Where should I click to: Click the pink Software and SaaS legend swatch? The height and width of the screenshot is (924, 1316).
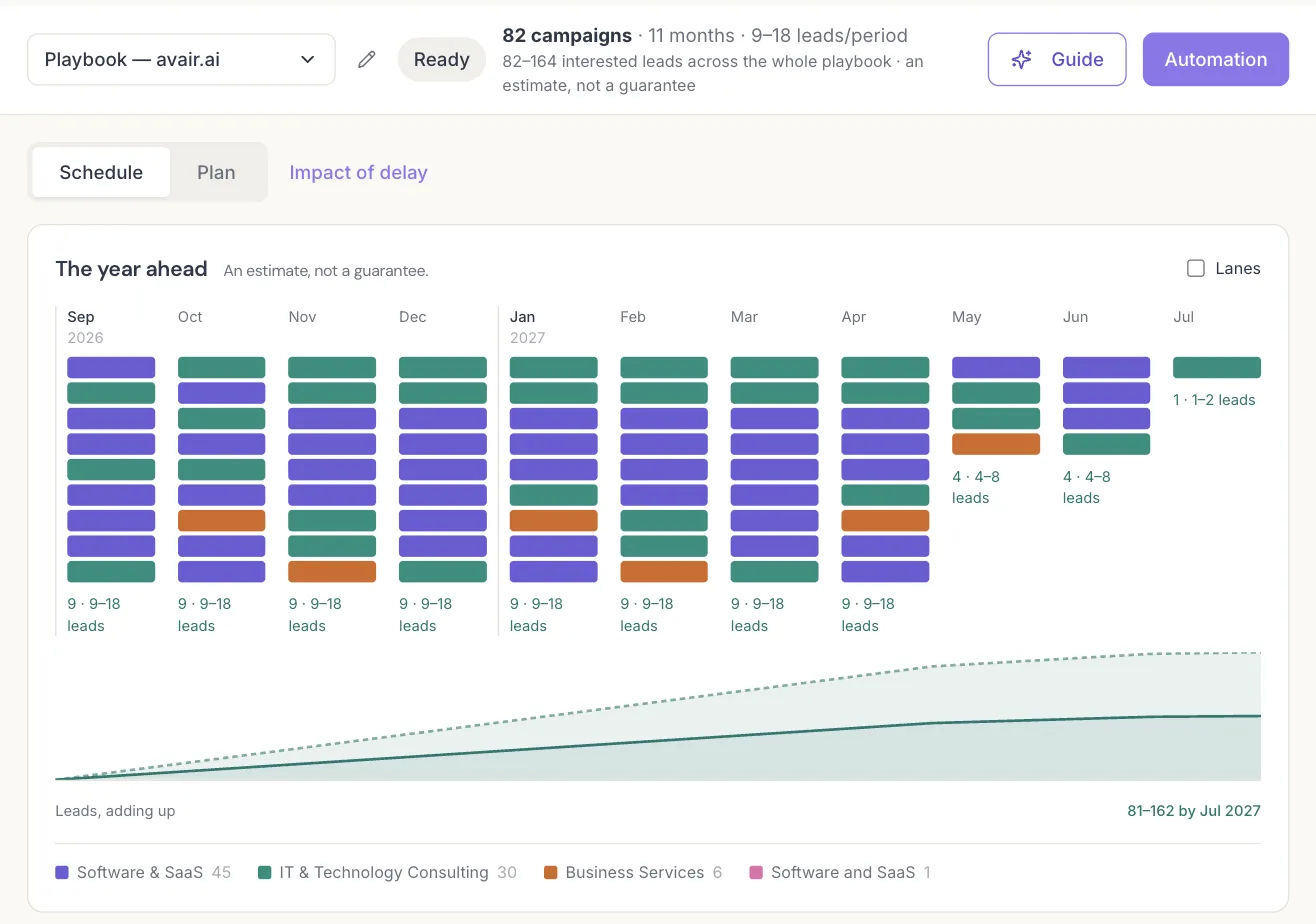[x=756, y=873]
